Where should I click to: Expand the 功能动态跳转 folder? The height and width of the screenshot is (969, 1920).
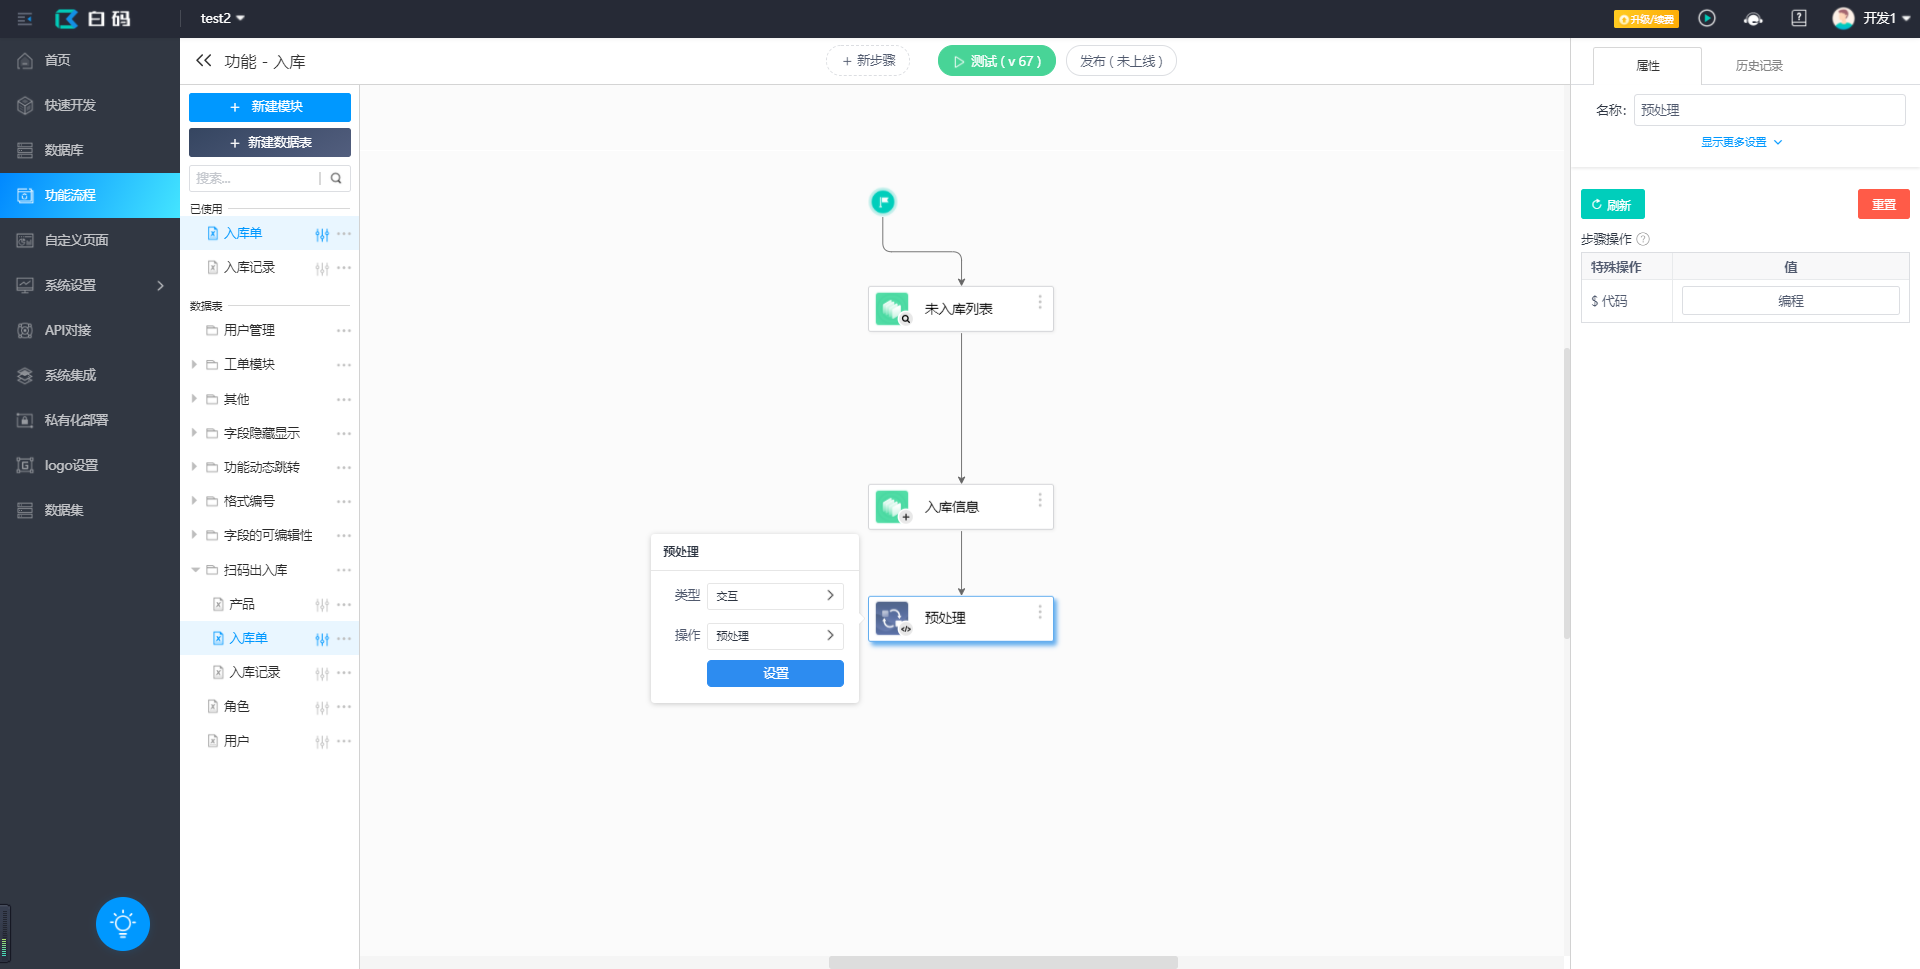coord(194,467)
